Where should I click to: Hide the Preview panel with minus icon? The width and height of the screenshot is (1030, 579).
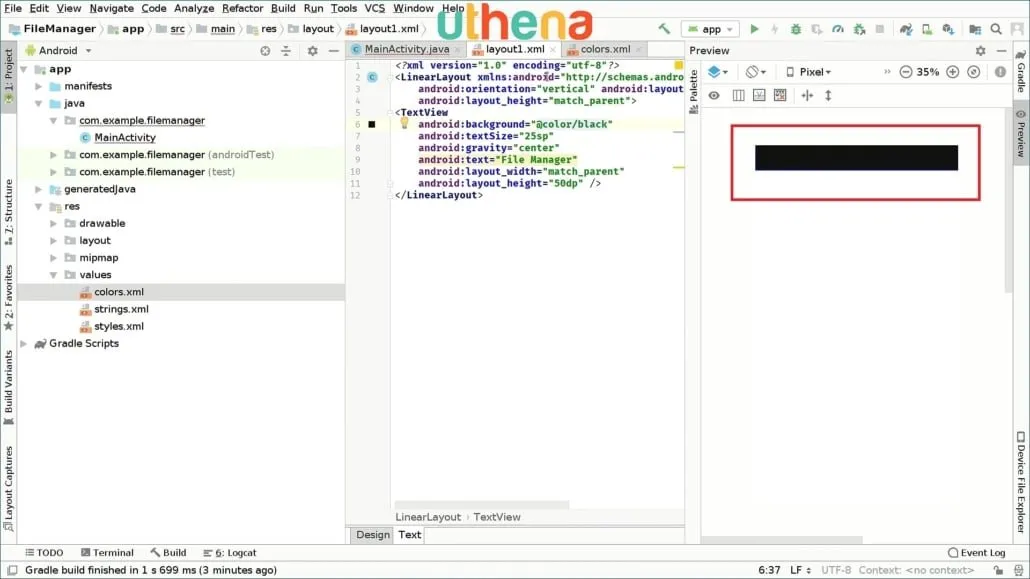coord(1001,51)
